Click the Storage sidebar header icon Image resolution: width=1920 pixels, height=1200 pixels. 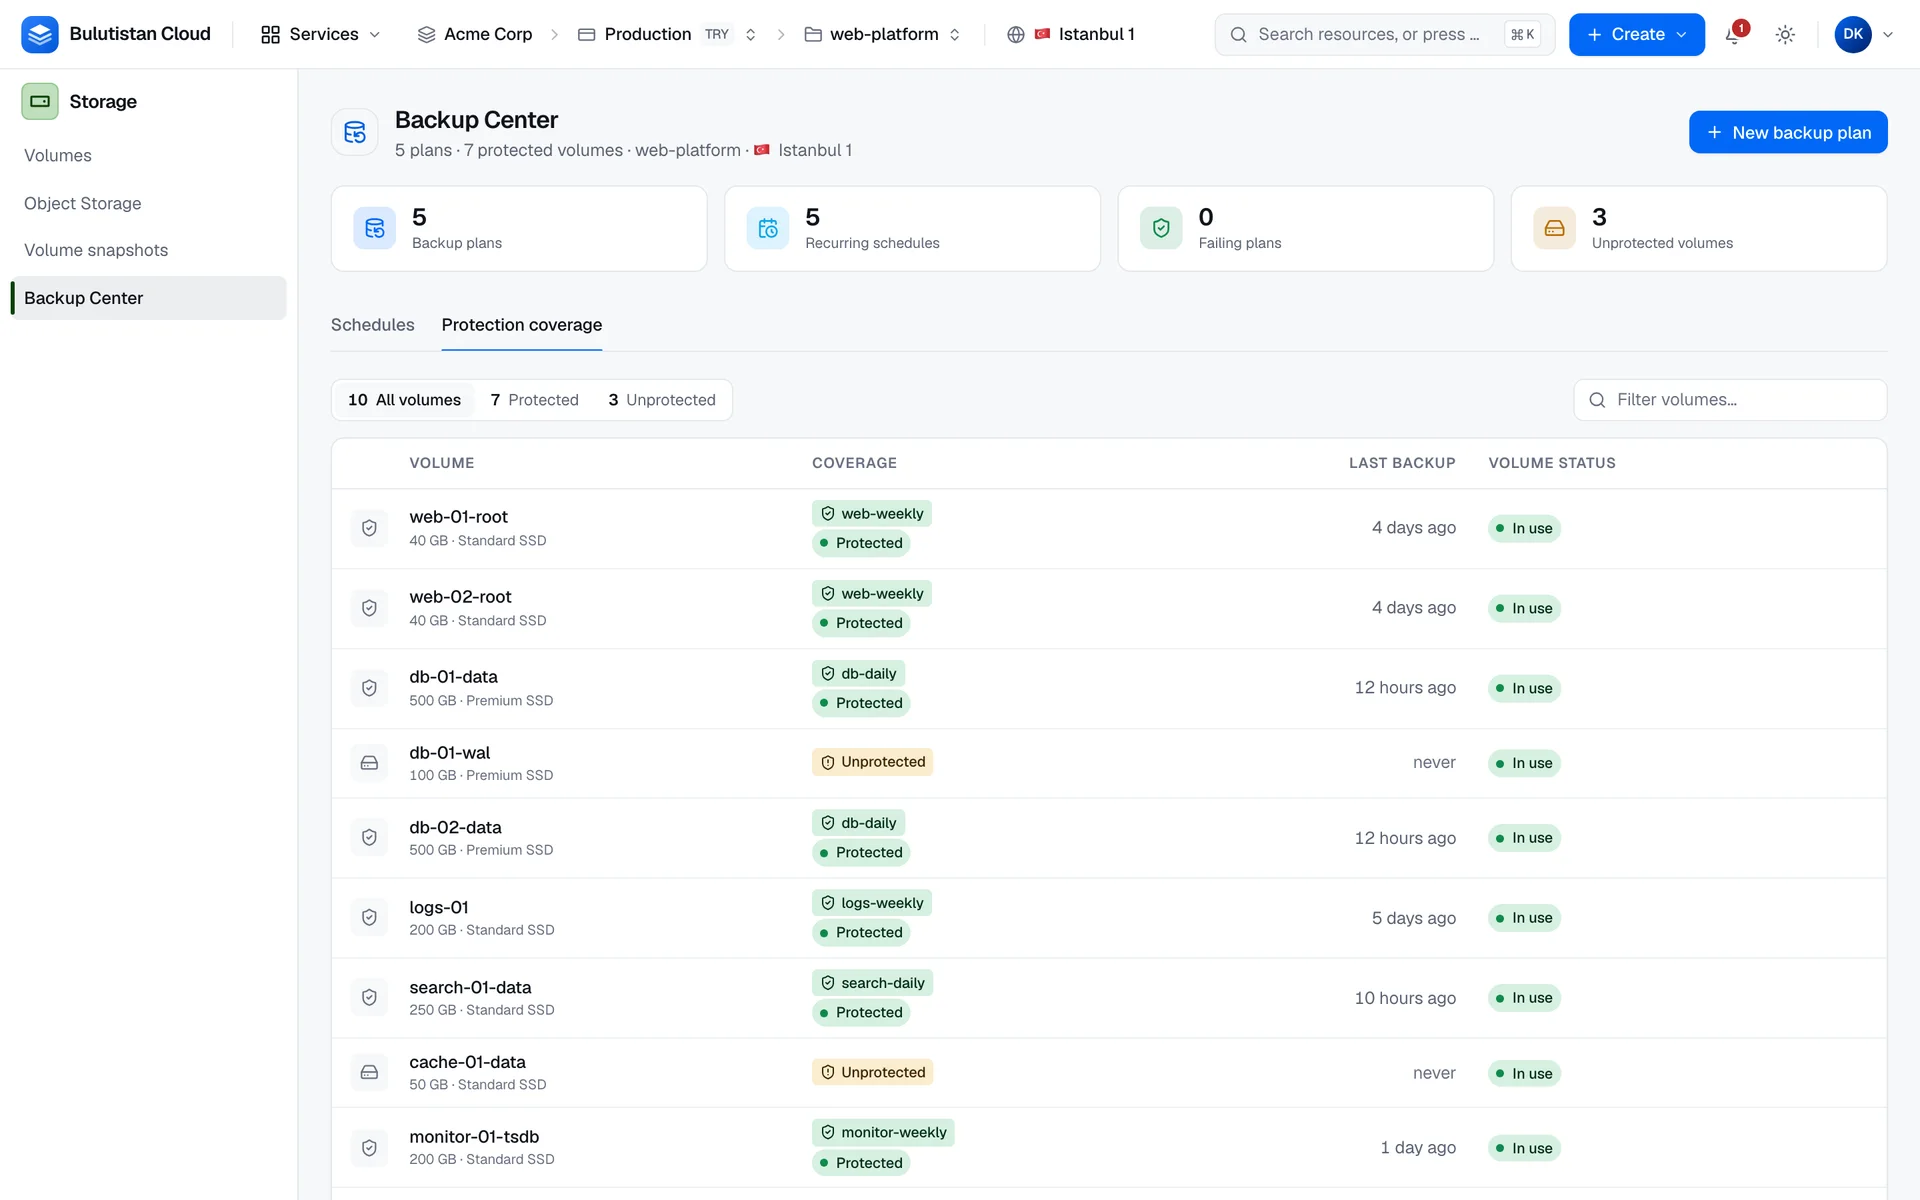tap(40, 101)
